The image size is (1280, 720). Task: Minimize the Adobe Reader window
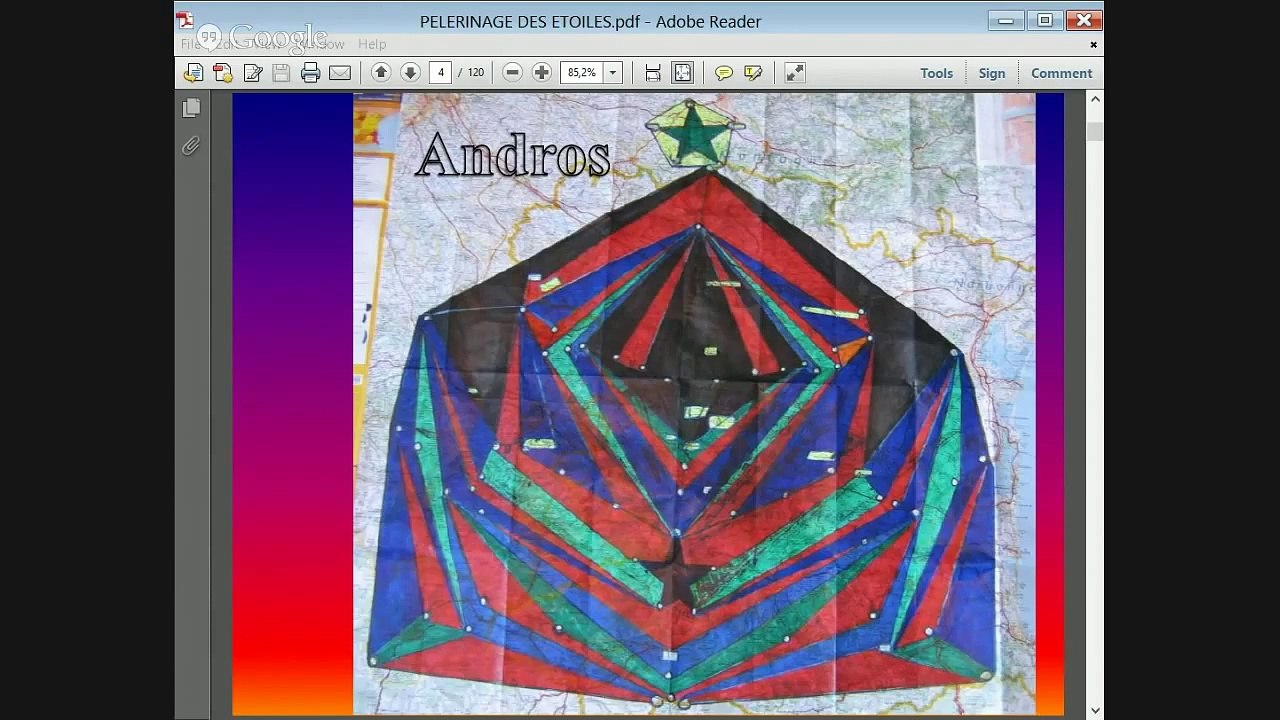click(1006, 20)
